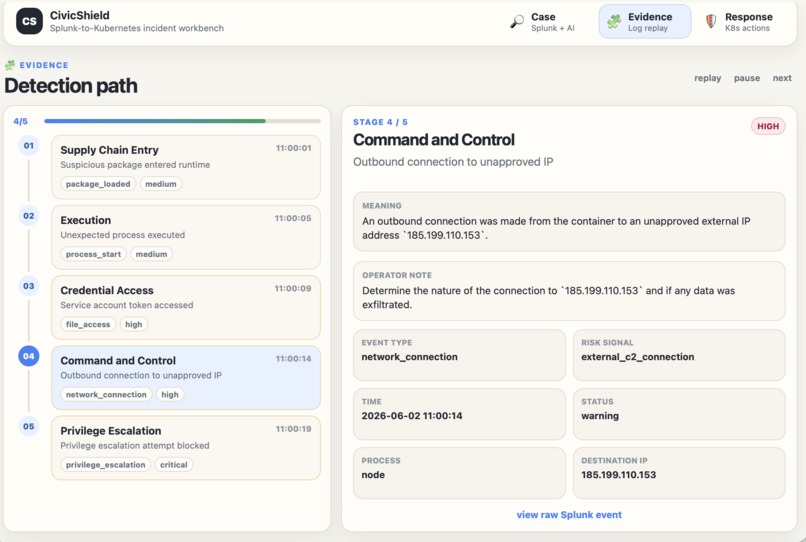This screenshot has width=806, height=542.
Task: Click the OPERATOR NOTE box
Action: tap(569, 291)
